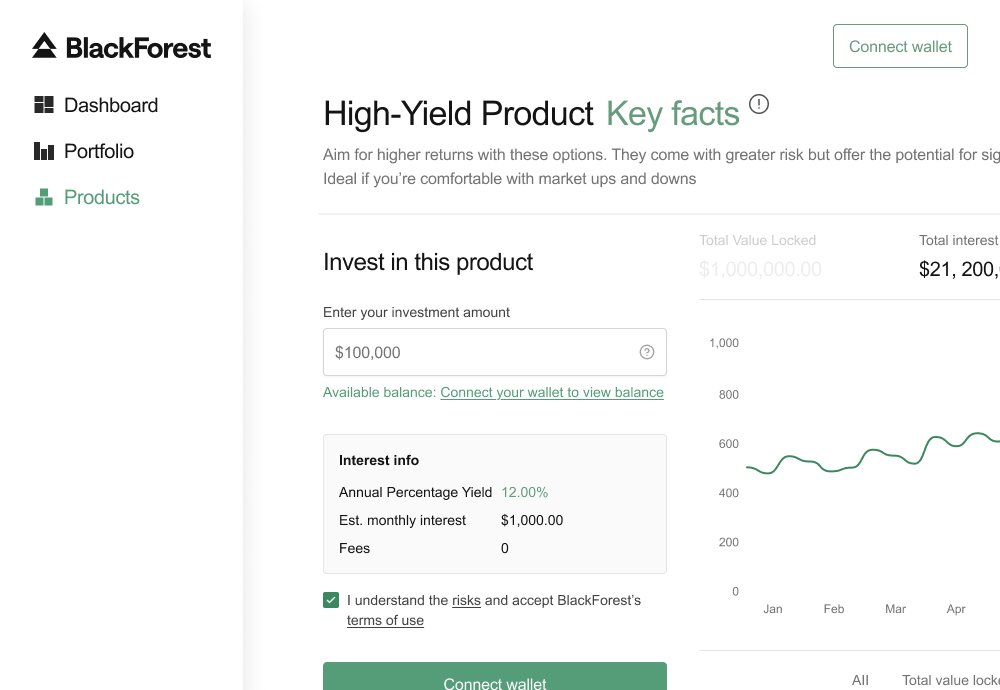Click the Portfolio bar chart icon

coord(43,150)
